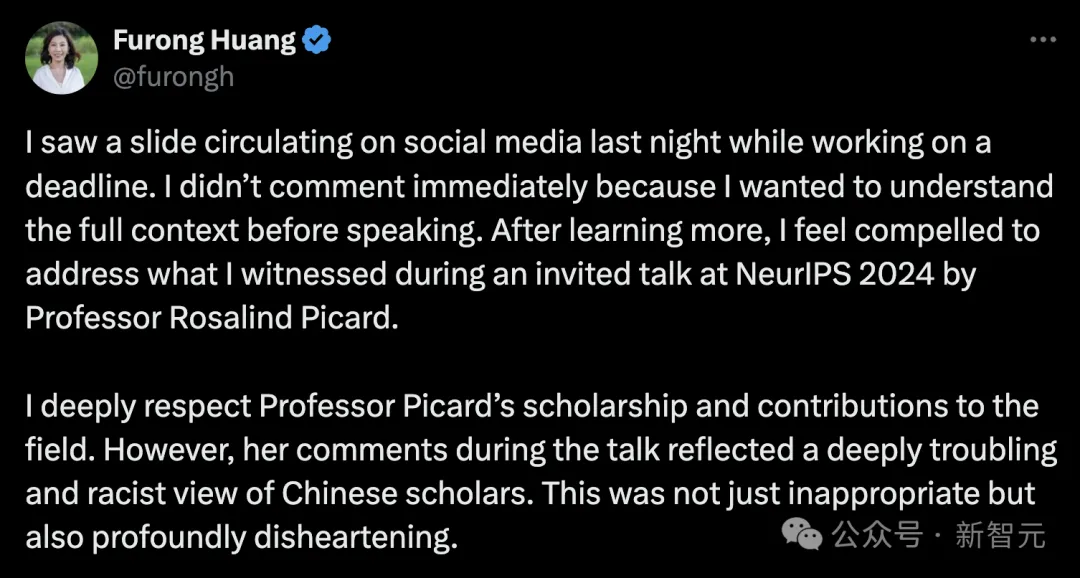1080x578 pixels.
Task: Click the word deadline in the second line
Action: click(75, 187)
